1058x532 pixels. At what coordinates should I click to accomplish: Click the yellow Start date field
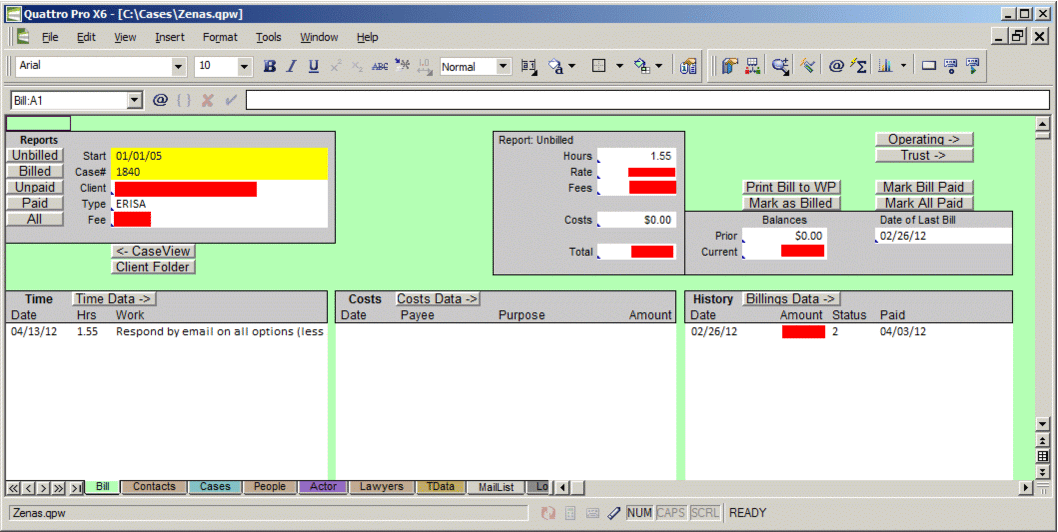219,156
